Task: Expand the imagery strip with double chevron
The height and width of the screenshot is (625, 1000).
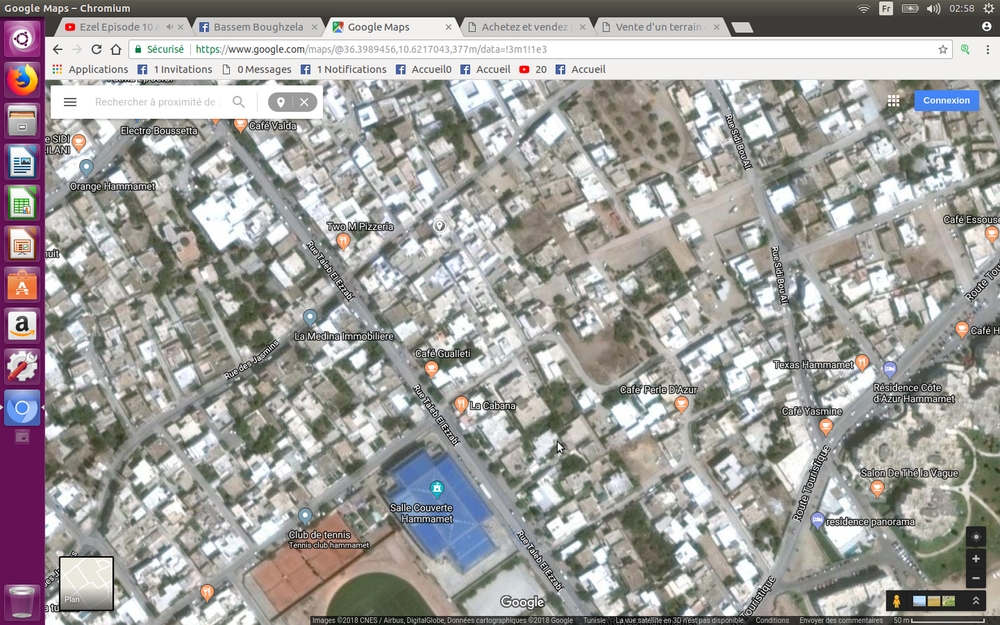Action: (976, 601)
